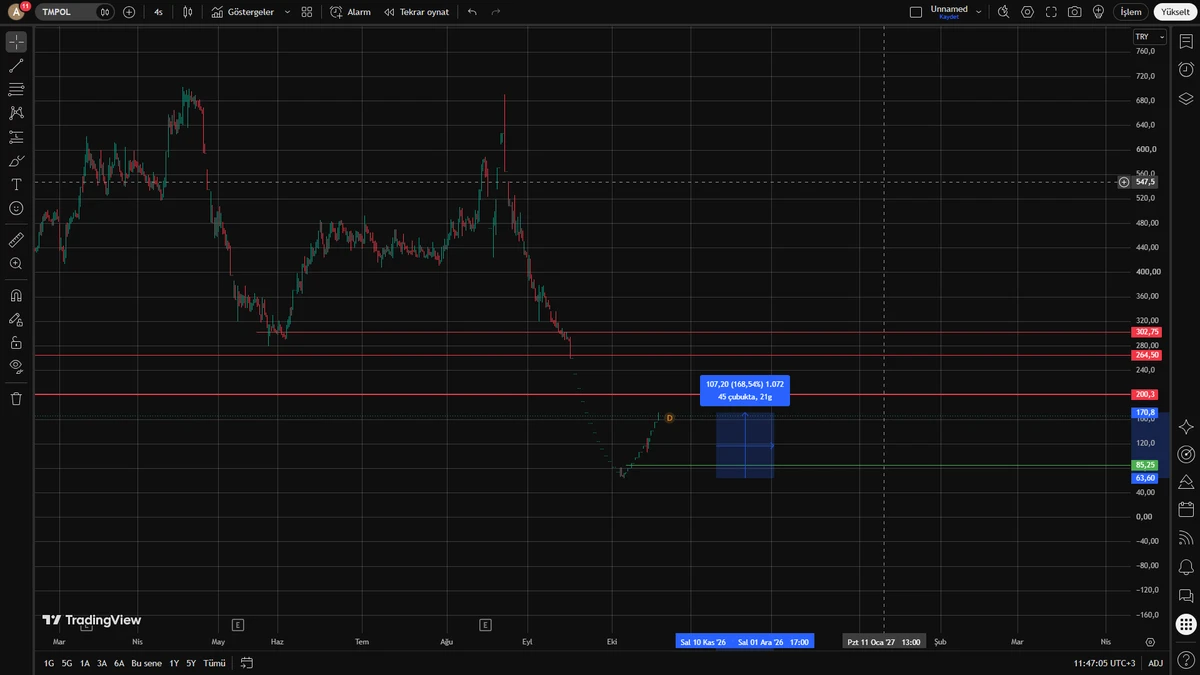
Task: Select the ruler measure tool
Action: pos(16,240)
